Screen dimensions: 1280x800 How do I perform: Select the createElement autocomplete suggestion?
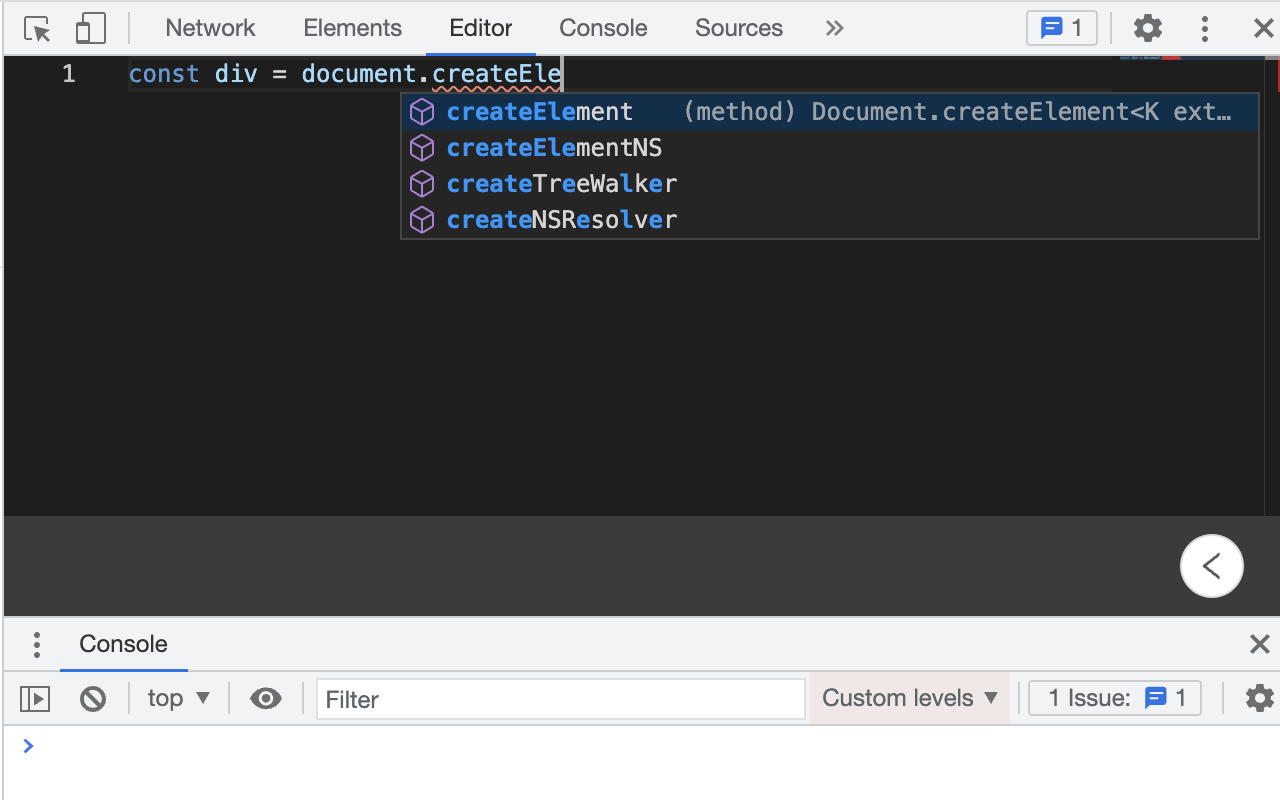(540, 111)
